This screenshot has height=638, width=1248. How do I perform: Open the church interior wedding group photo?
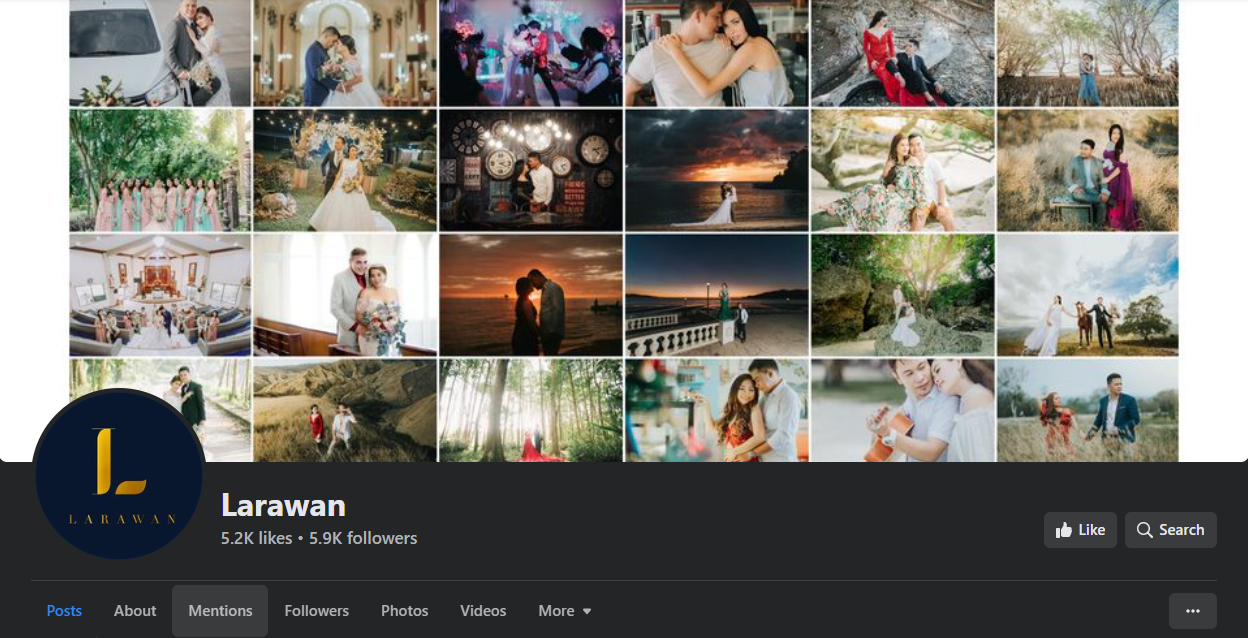coord(160,295)
